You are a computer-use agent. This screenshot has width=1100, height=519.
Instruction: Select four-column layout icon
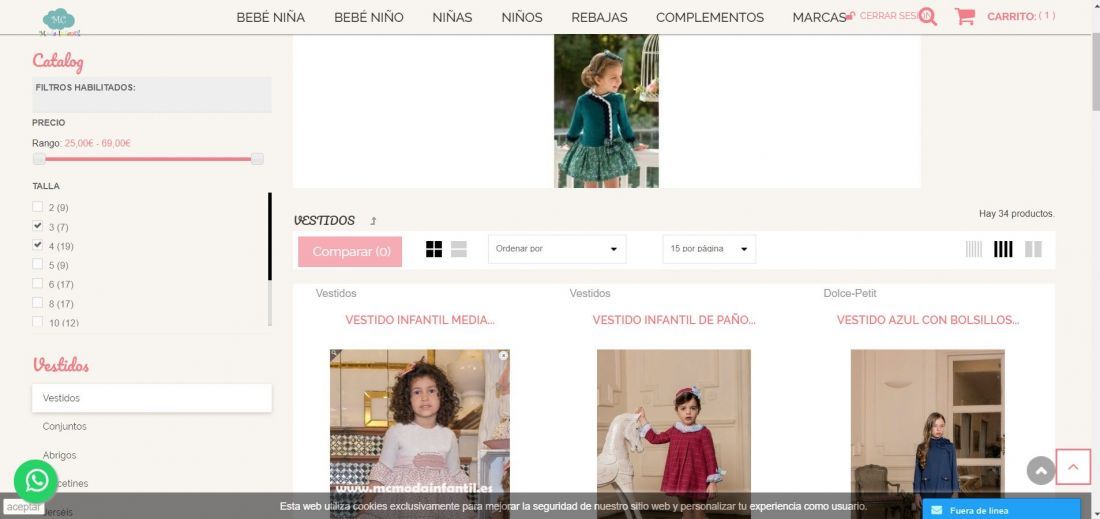(1003, 249)
